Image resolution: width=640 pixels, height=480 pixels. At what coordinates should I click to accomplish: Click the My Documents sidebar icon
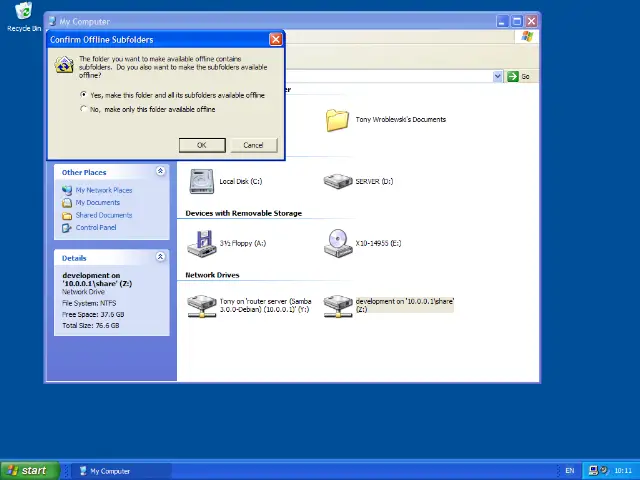67,203
